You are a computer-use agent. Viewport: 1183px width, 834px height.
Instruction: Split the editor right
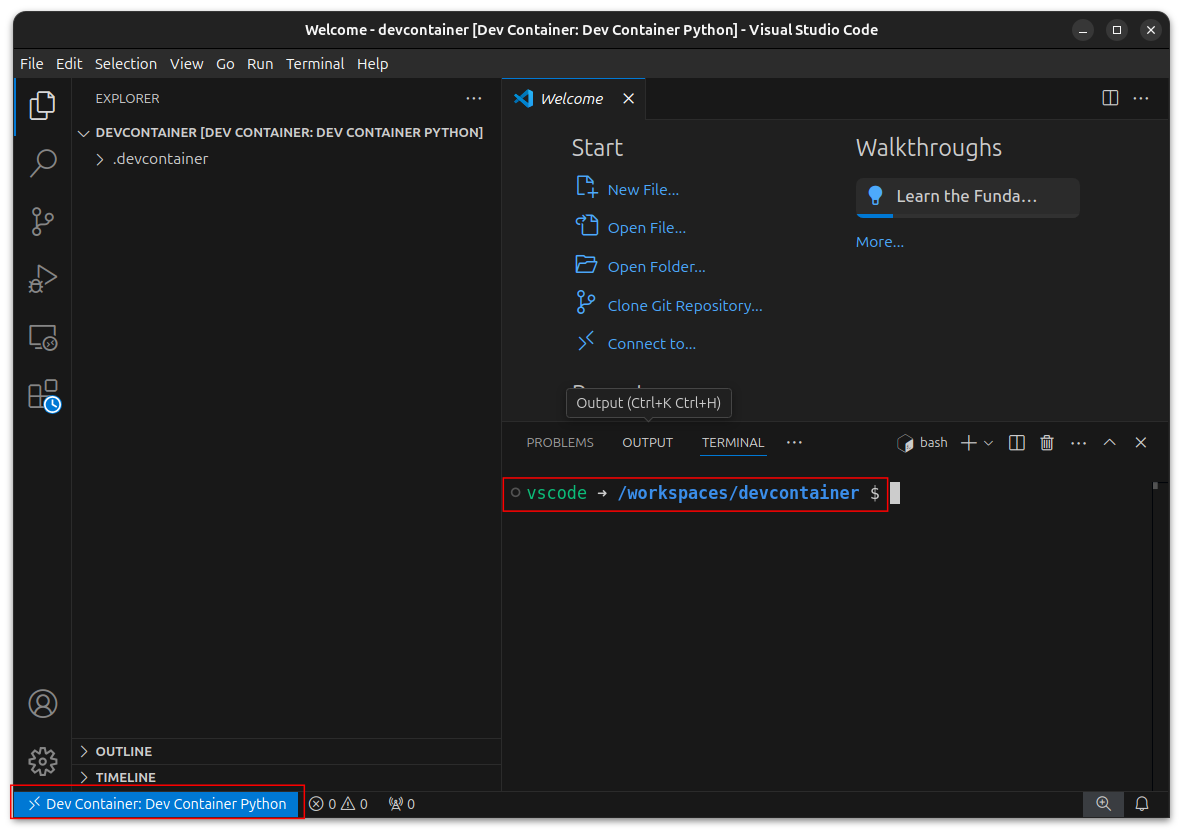click(1110, 98)
